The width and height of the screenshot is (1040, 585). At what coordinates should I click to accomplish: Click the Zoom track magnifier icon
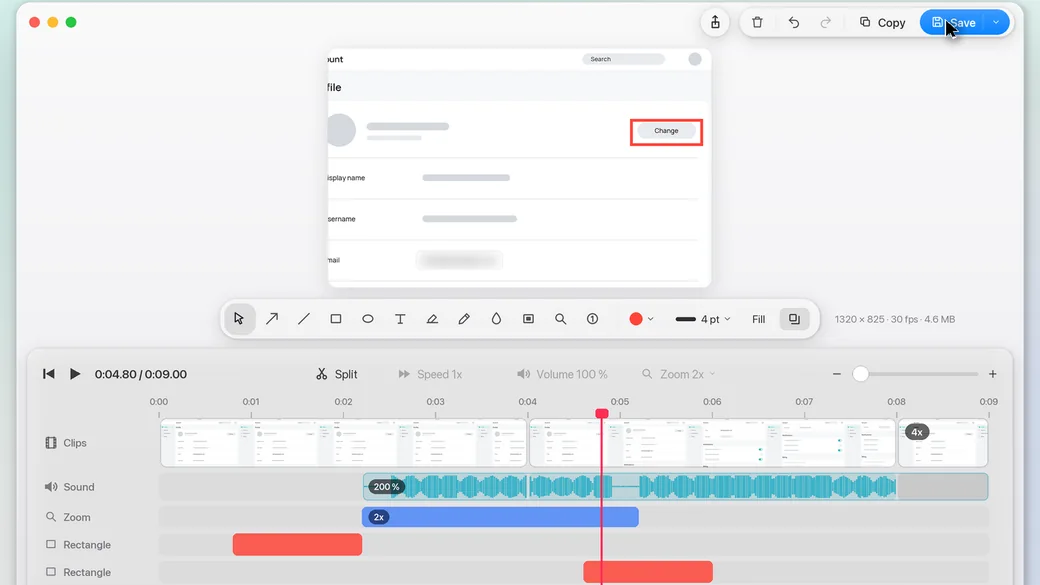point(50,517)
